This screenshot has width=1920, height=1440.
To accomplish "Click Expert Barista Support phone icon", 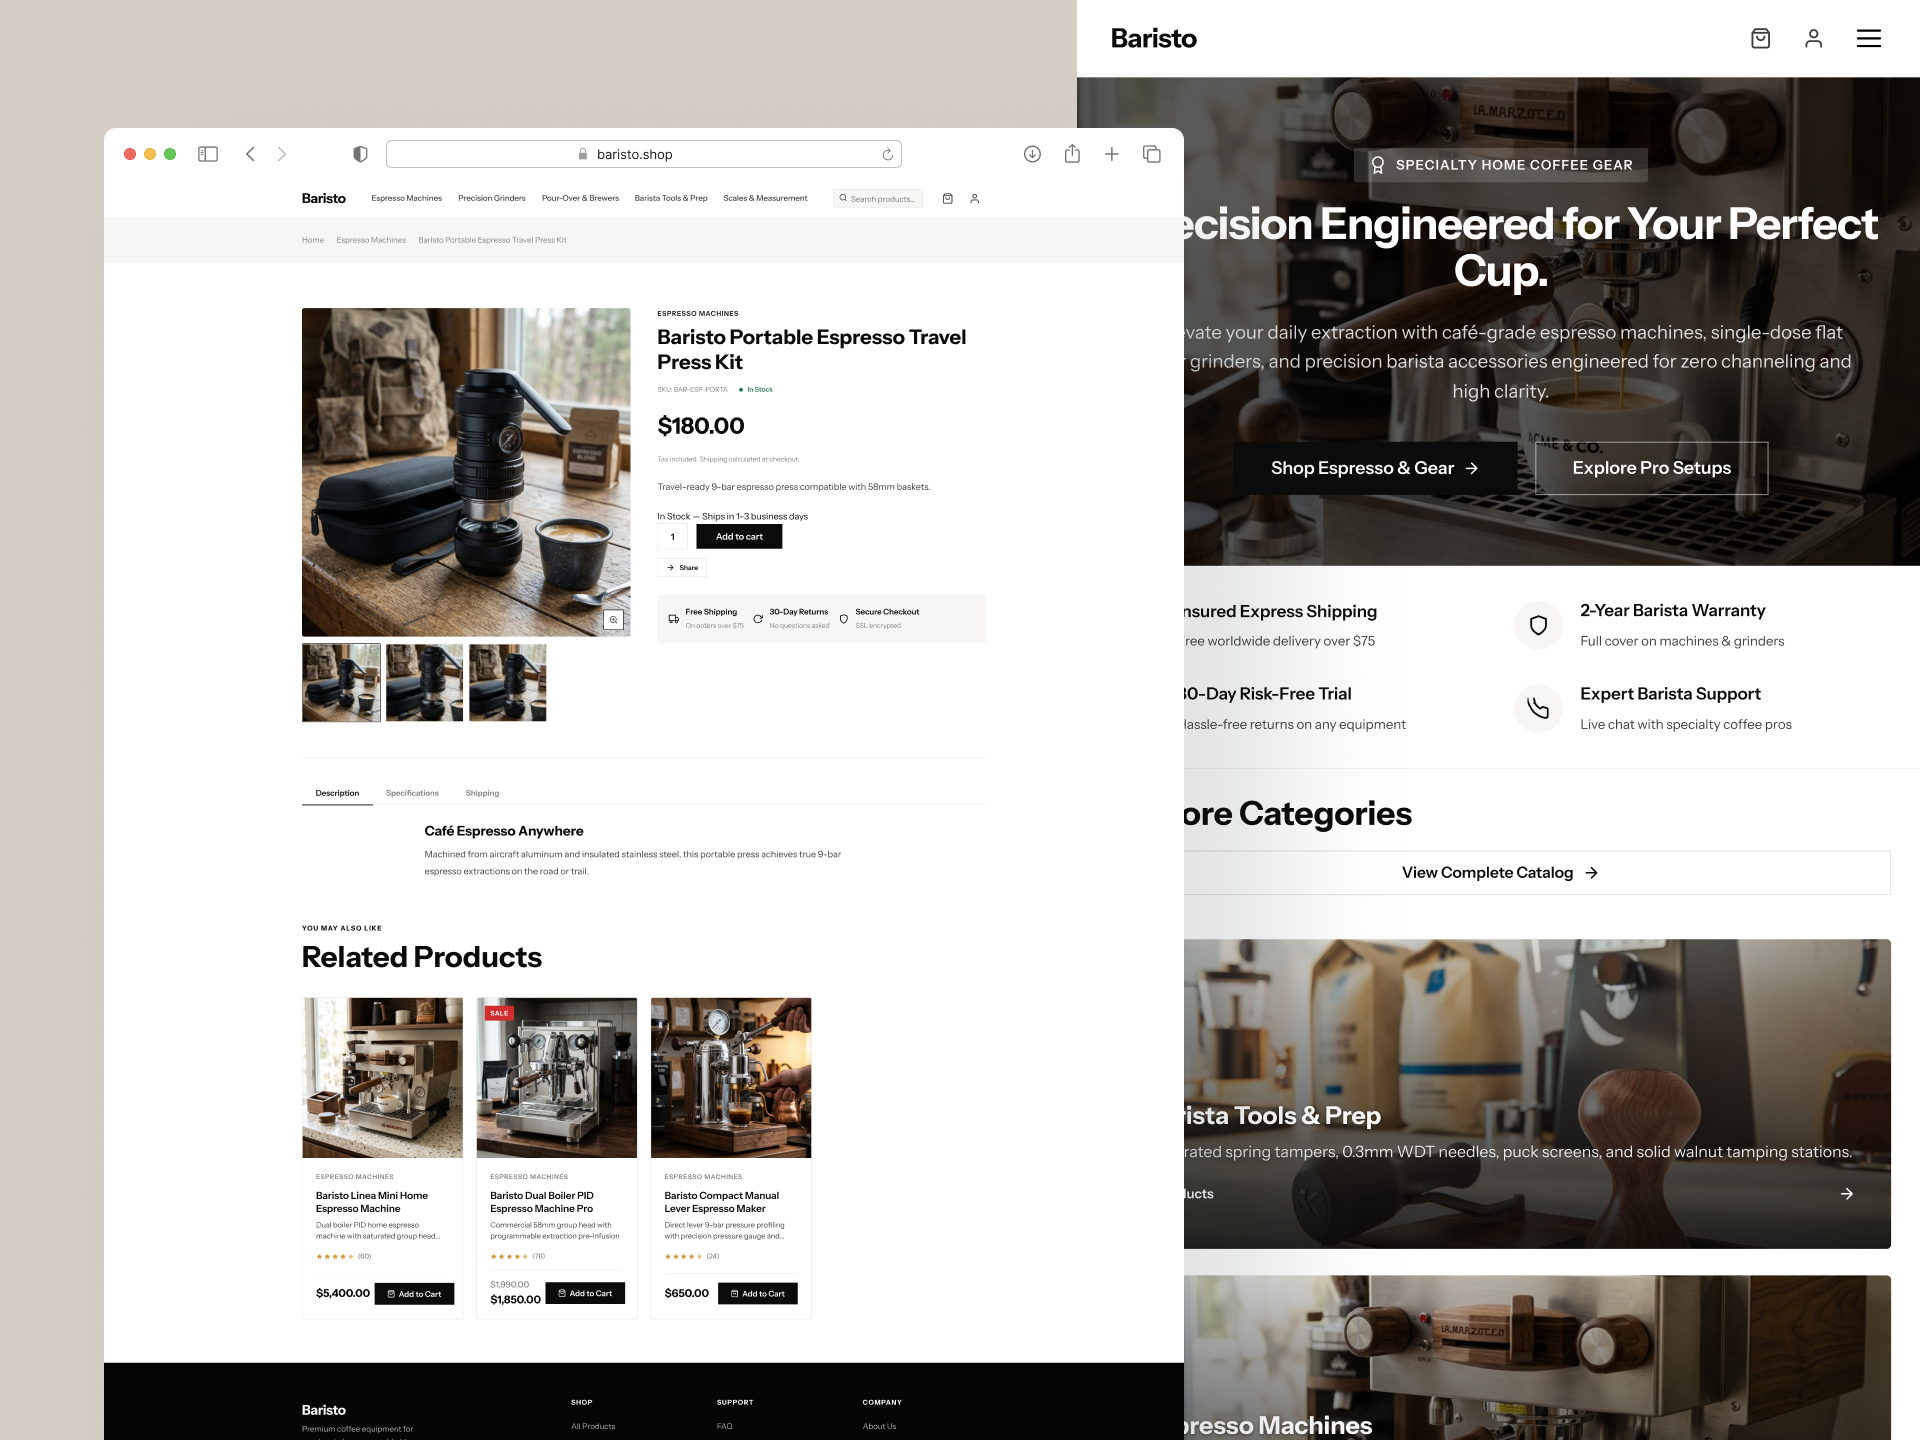I will tap(1539, 708).
